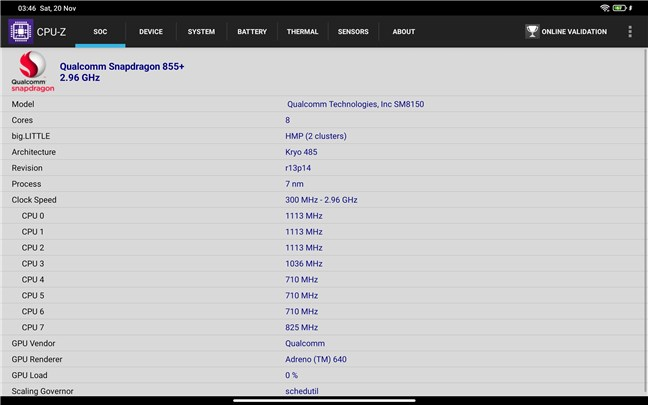Open the three-dot overflow menu
This screenshot has height=405, width=648.
pos(630,31)
